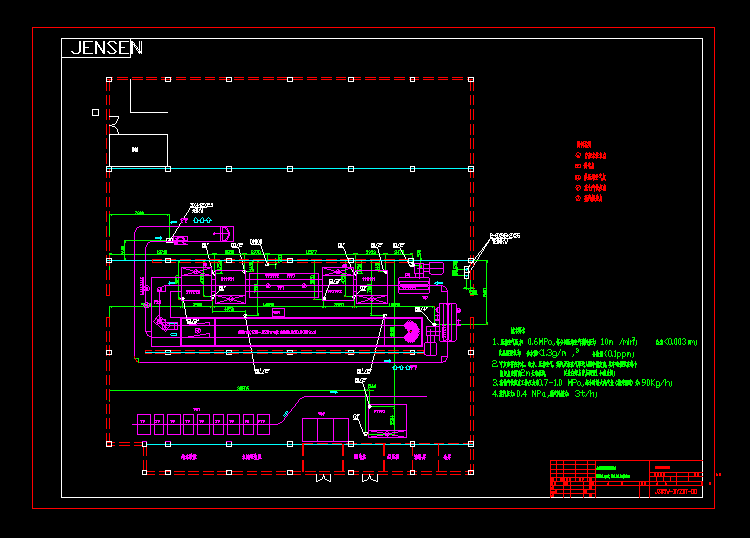Select the note line containing 3t/h
The height and width of the screenshot is (538, 750).
click(544, 394)
